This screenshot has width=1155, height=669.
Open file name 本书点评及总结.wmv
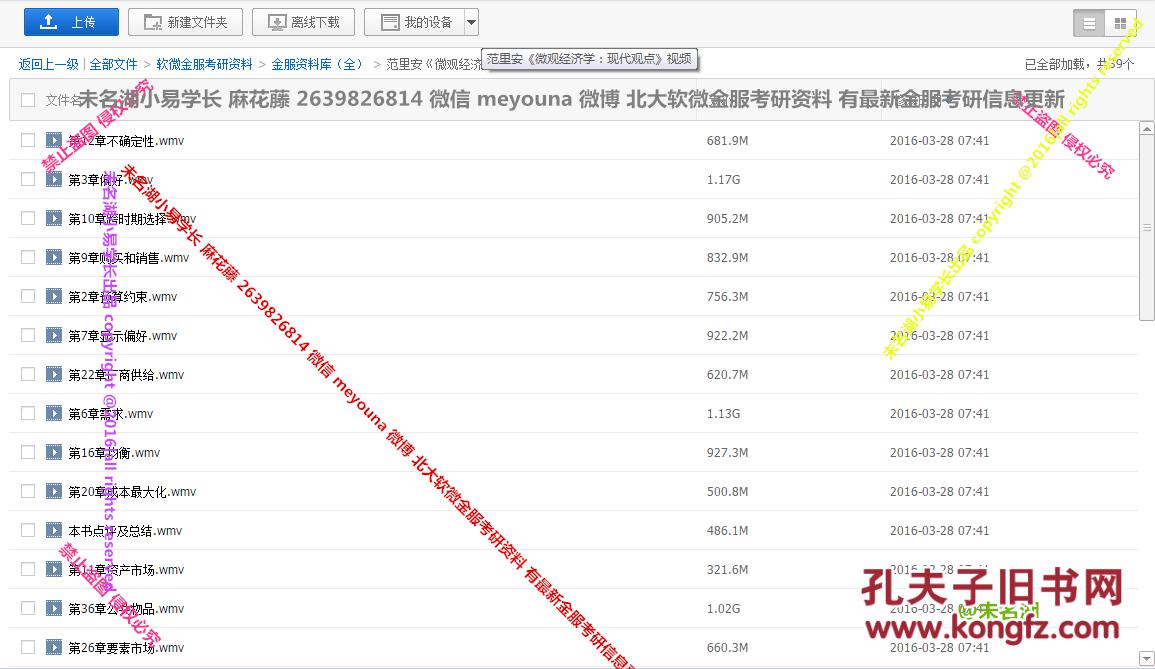coord(125,531)
